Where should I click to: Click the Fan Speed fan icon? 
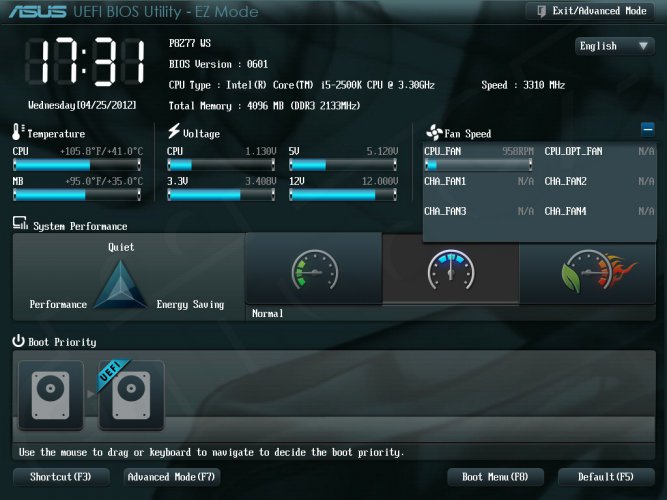[x=434, y=133]
